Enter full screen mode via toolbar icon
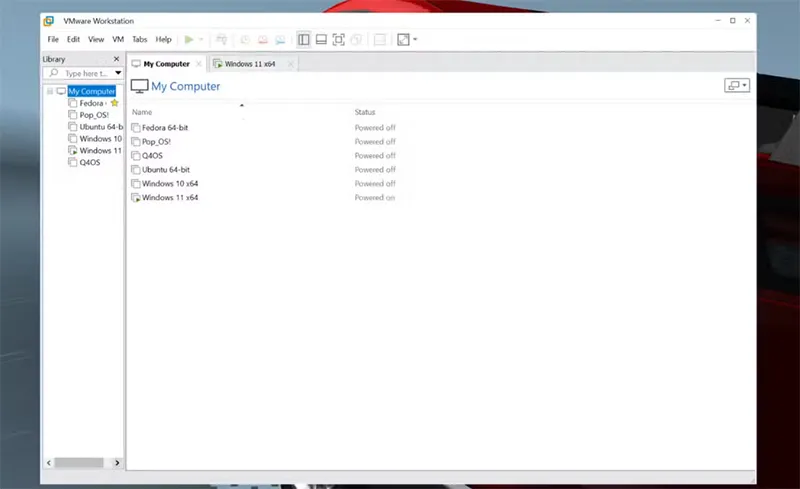The height and width of the screenshot is (489, 800). coord(338,39)
